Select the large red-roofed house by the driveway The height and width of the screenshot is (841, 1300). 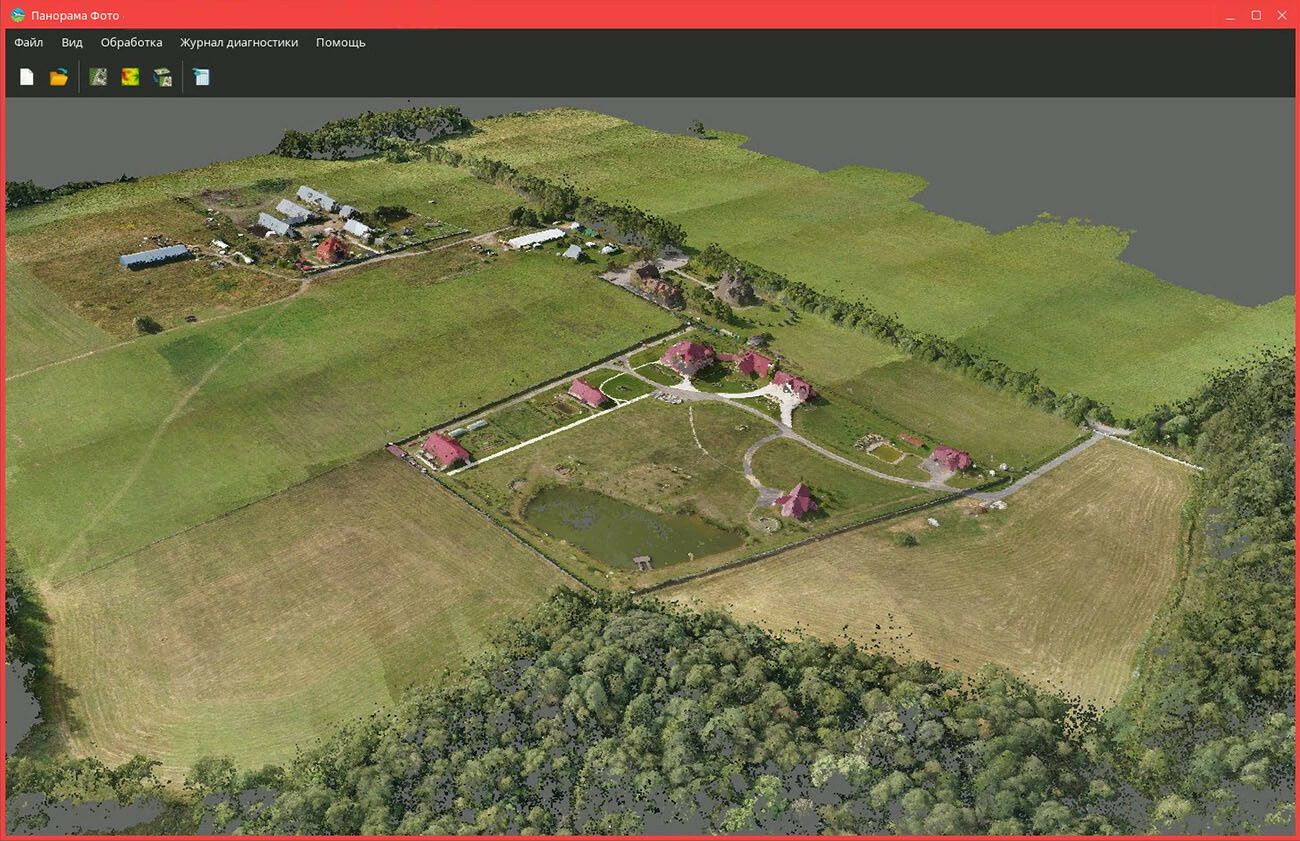[x=687, y=355]
